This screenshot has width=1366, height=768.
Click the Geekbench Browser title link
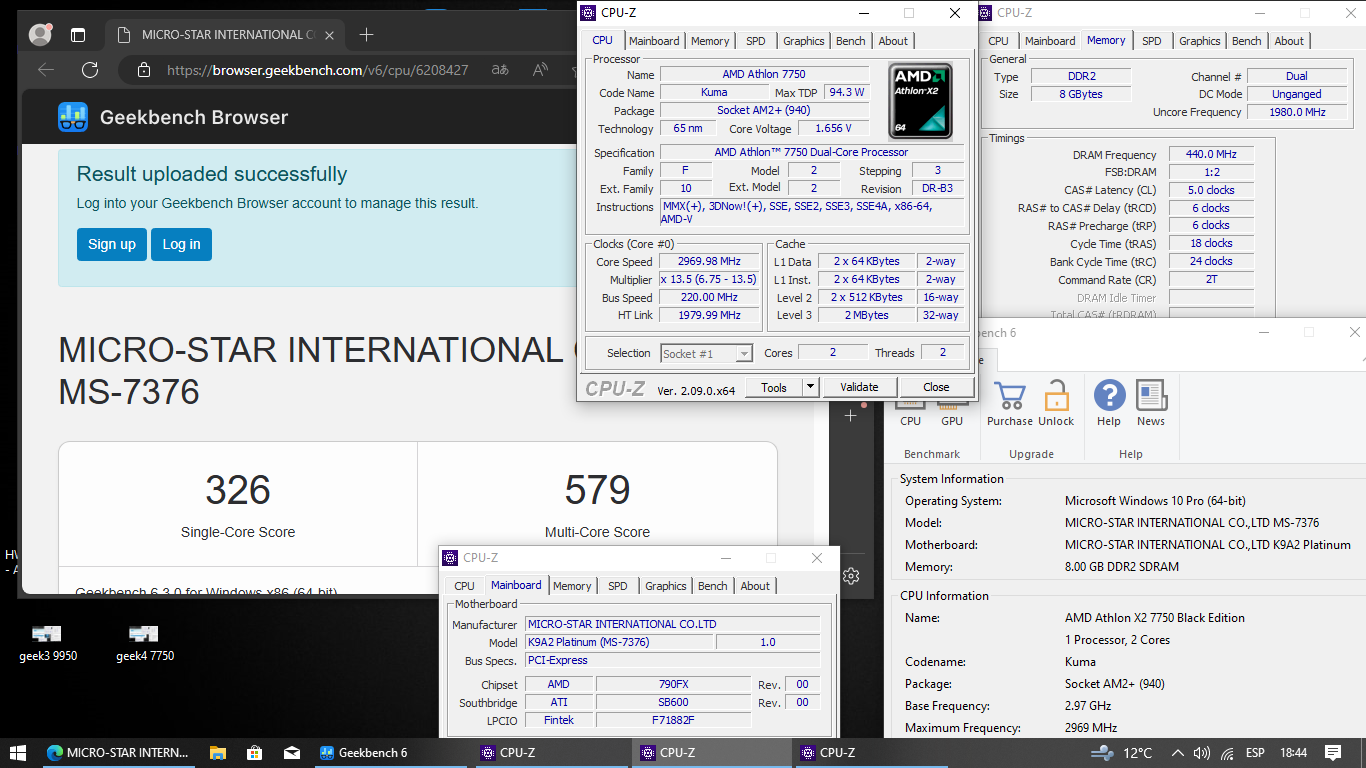coord(194,117)
